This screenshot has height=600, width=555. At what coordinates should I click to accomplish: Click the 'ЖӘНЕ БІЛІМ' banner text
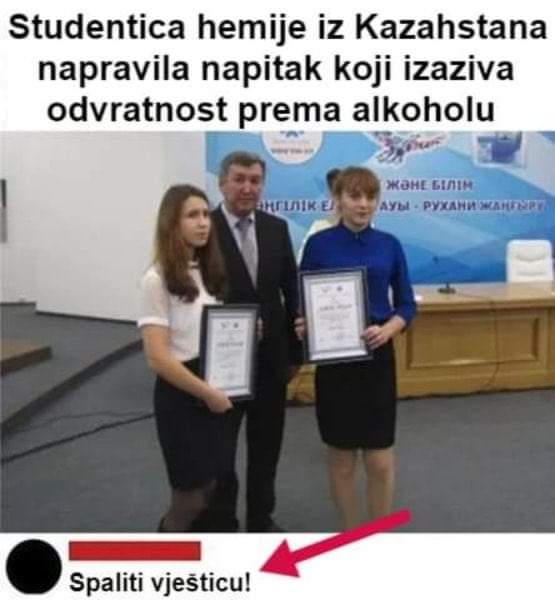[x=430, y=186]
